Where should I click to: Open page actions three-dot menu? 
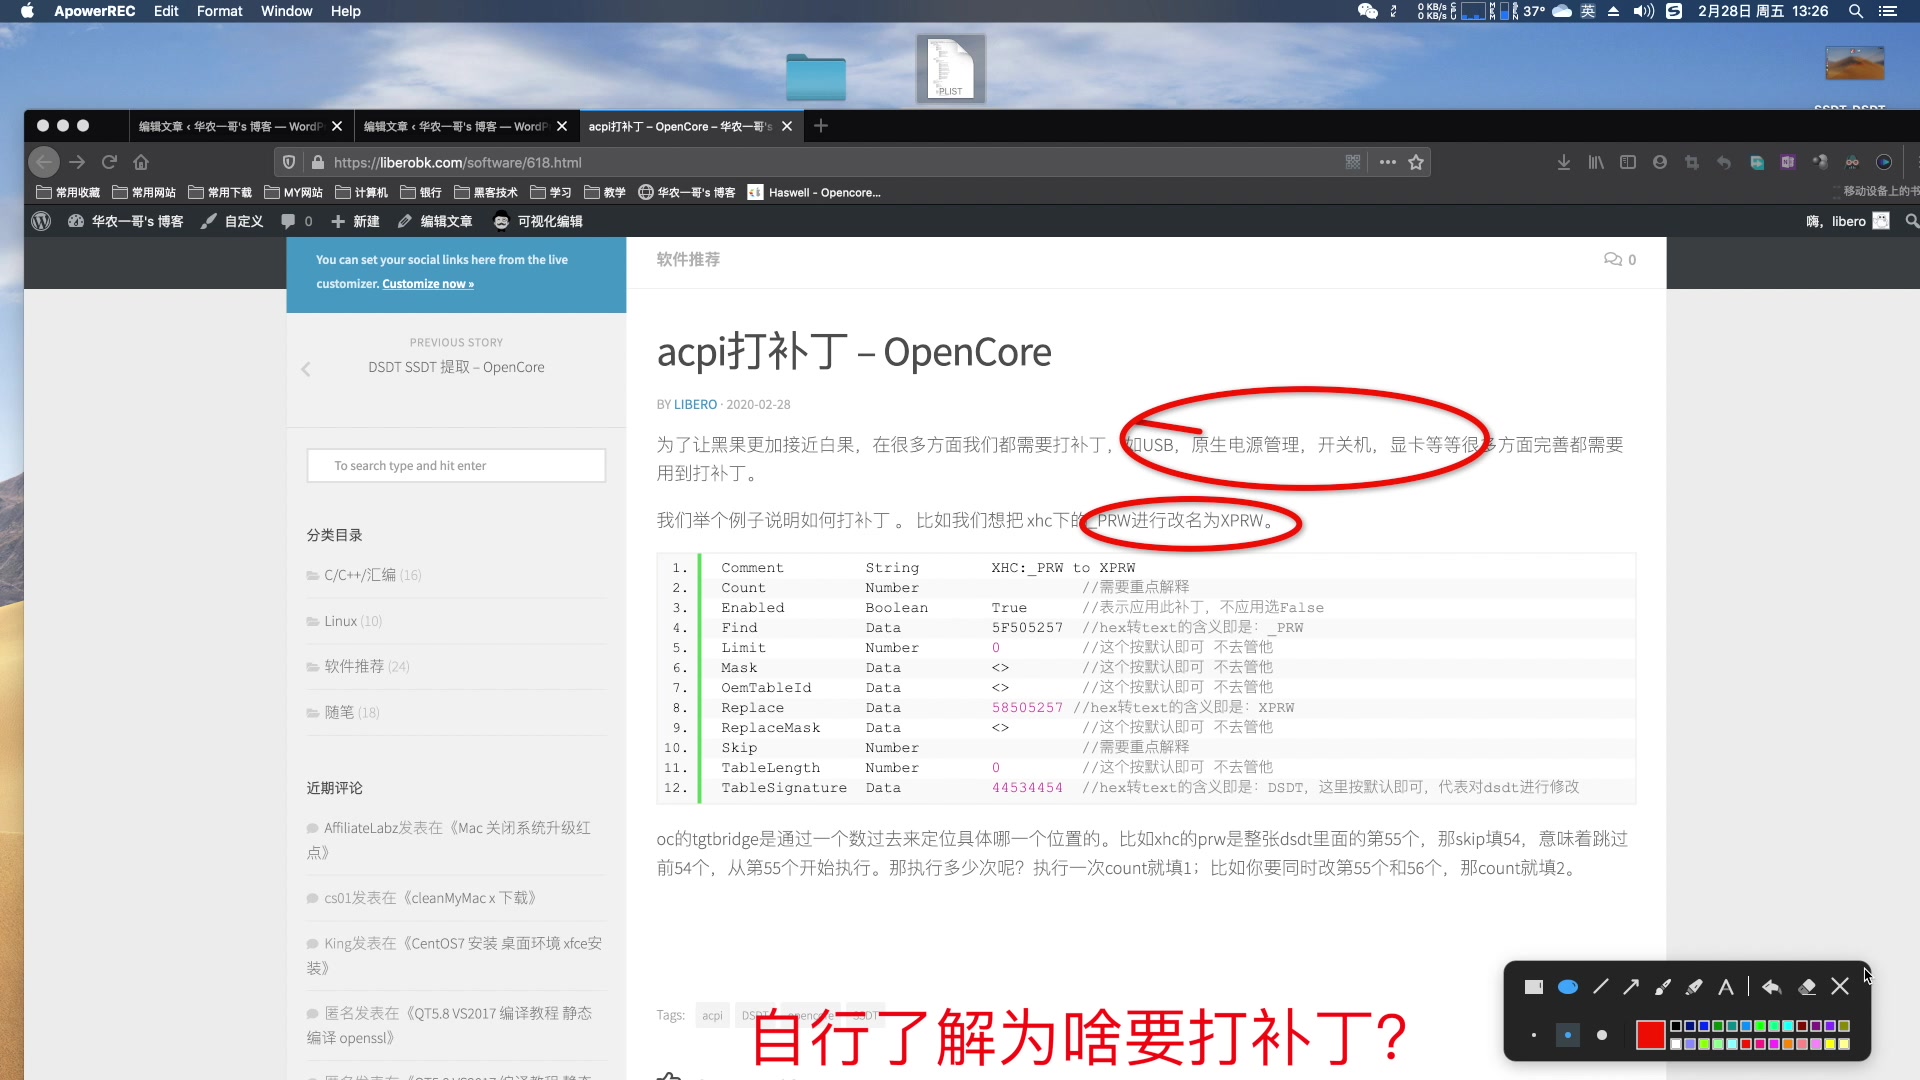tap(1388, 162)
